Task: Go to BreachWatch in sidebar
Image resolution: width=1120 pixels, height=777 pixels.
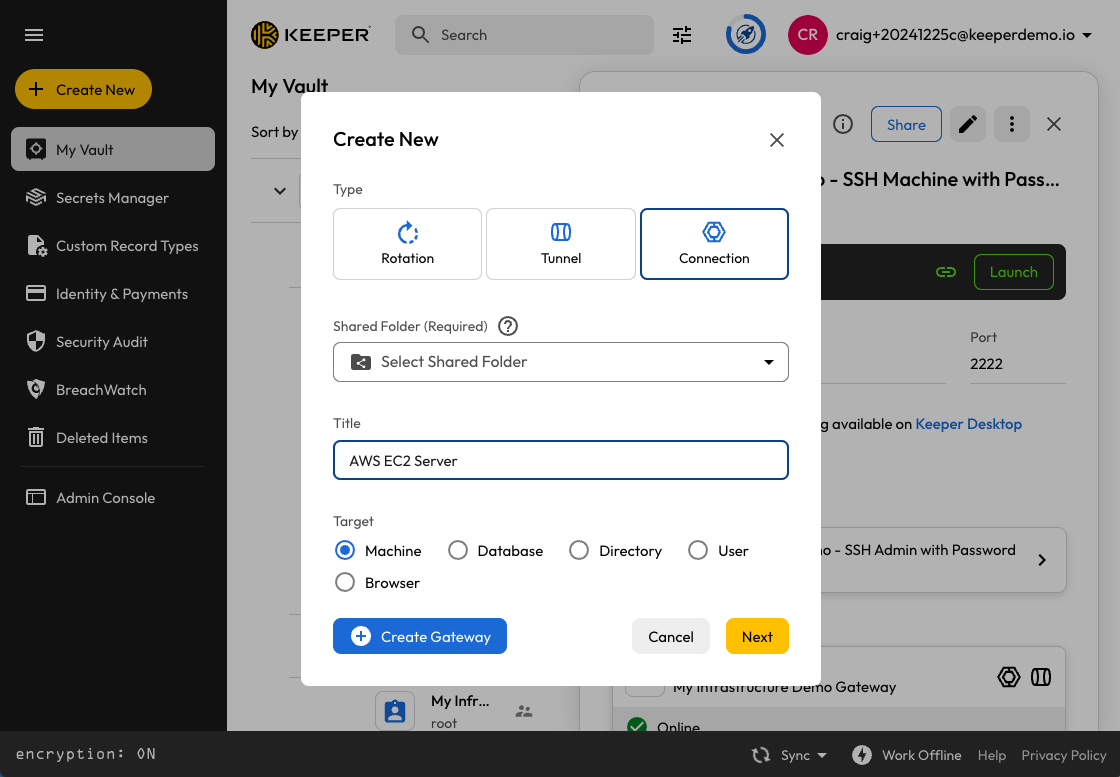Action: pos(101,390)
